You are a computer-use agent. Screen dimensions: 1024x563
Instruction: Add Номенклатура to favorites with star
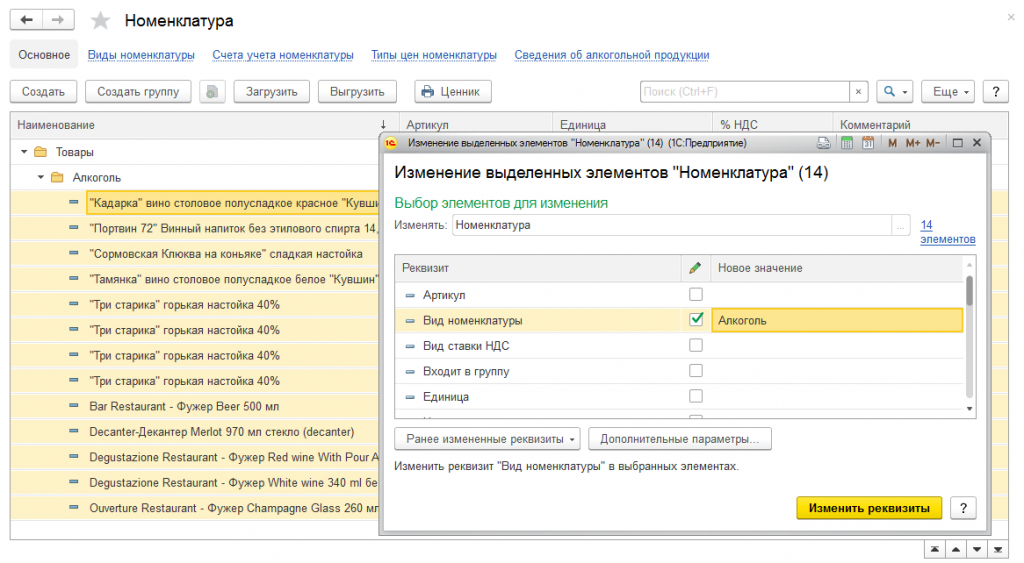tap(100, 21)
